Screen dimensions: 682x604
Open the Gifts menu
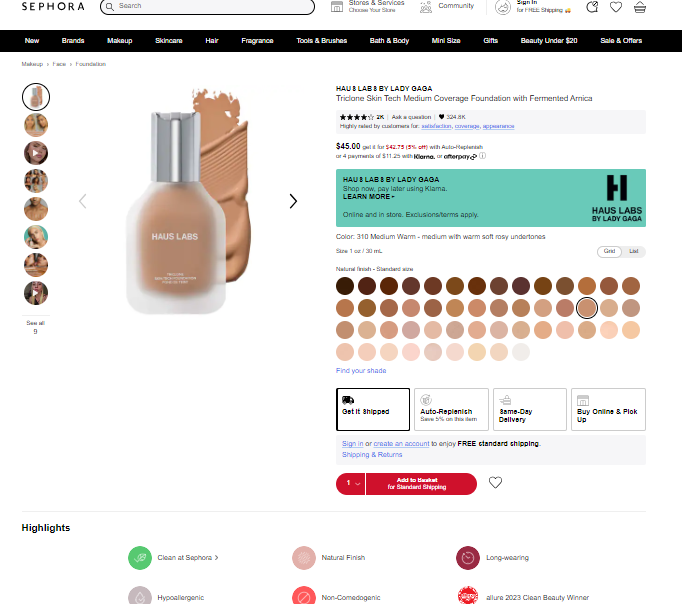click(490, 41)
